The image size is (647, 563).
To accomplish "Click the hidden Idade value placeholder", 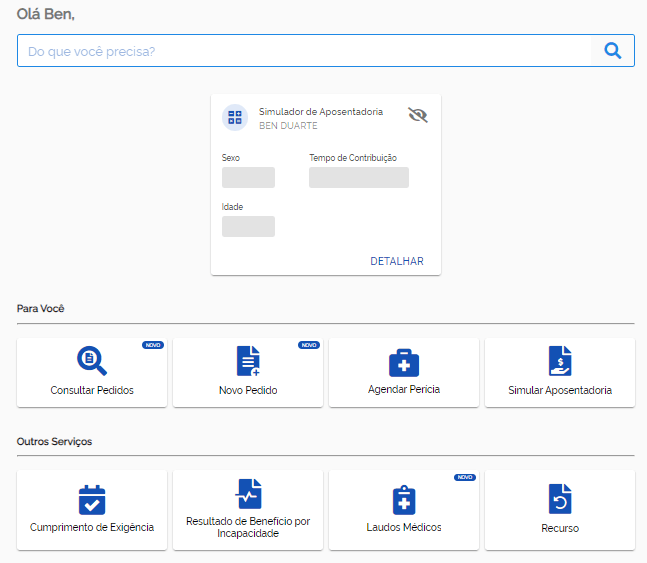I will 248,226.
